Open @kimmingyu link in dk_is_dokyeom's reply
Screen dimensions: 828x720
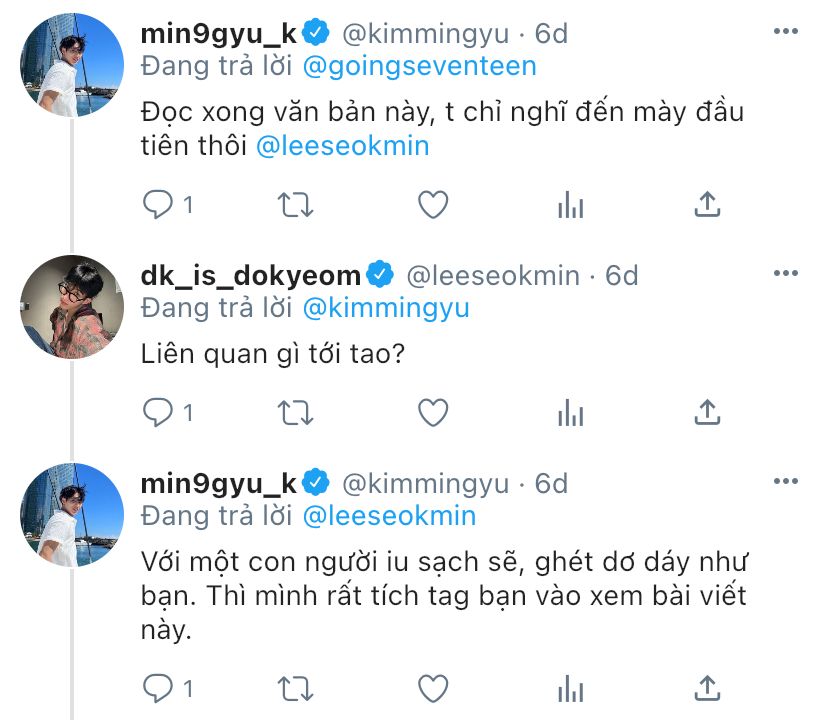point(386,307)
